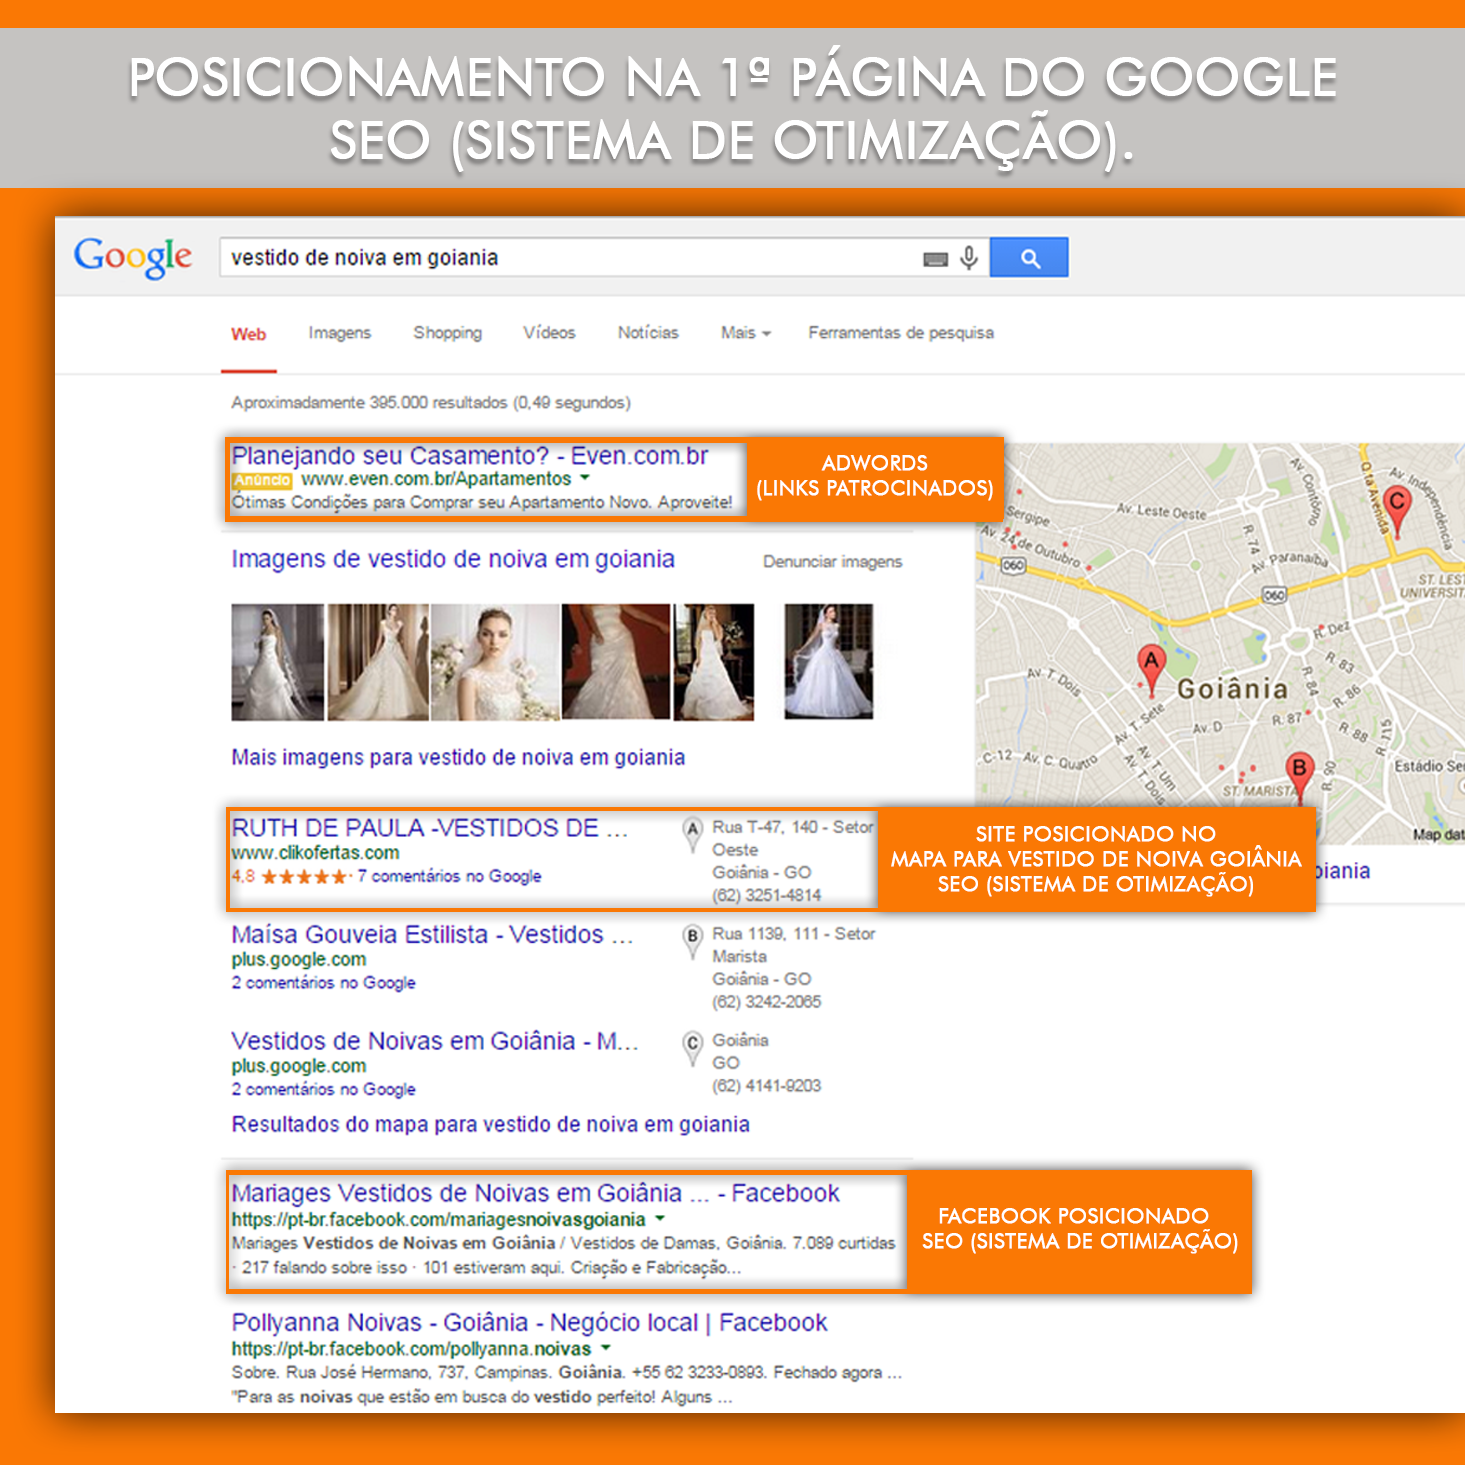The width and height of the screenshot is (1465, 1465).
Task: Open second wedding dress image thumbnail
Action: 378,662
